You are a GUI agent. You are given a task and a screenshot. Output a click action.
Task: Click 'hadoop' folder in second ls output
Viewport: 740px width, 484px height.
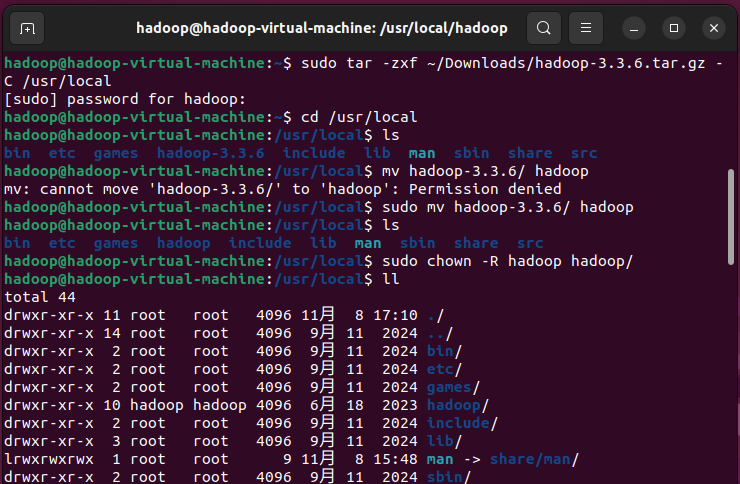[x=184, y=243]
